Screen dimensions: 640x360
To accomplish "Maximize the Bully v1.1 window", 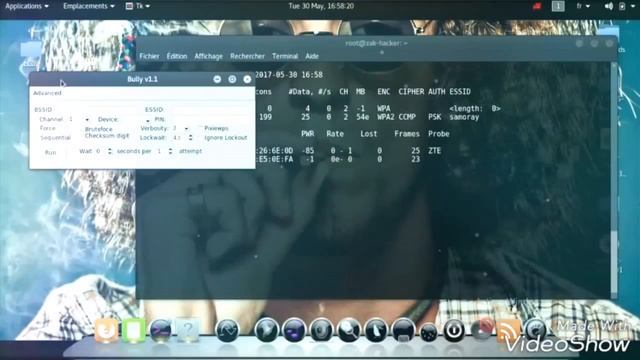I will pos(232,79).
